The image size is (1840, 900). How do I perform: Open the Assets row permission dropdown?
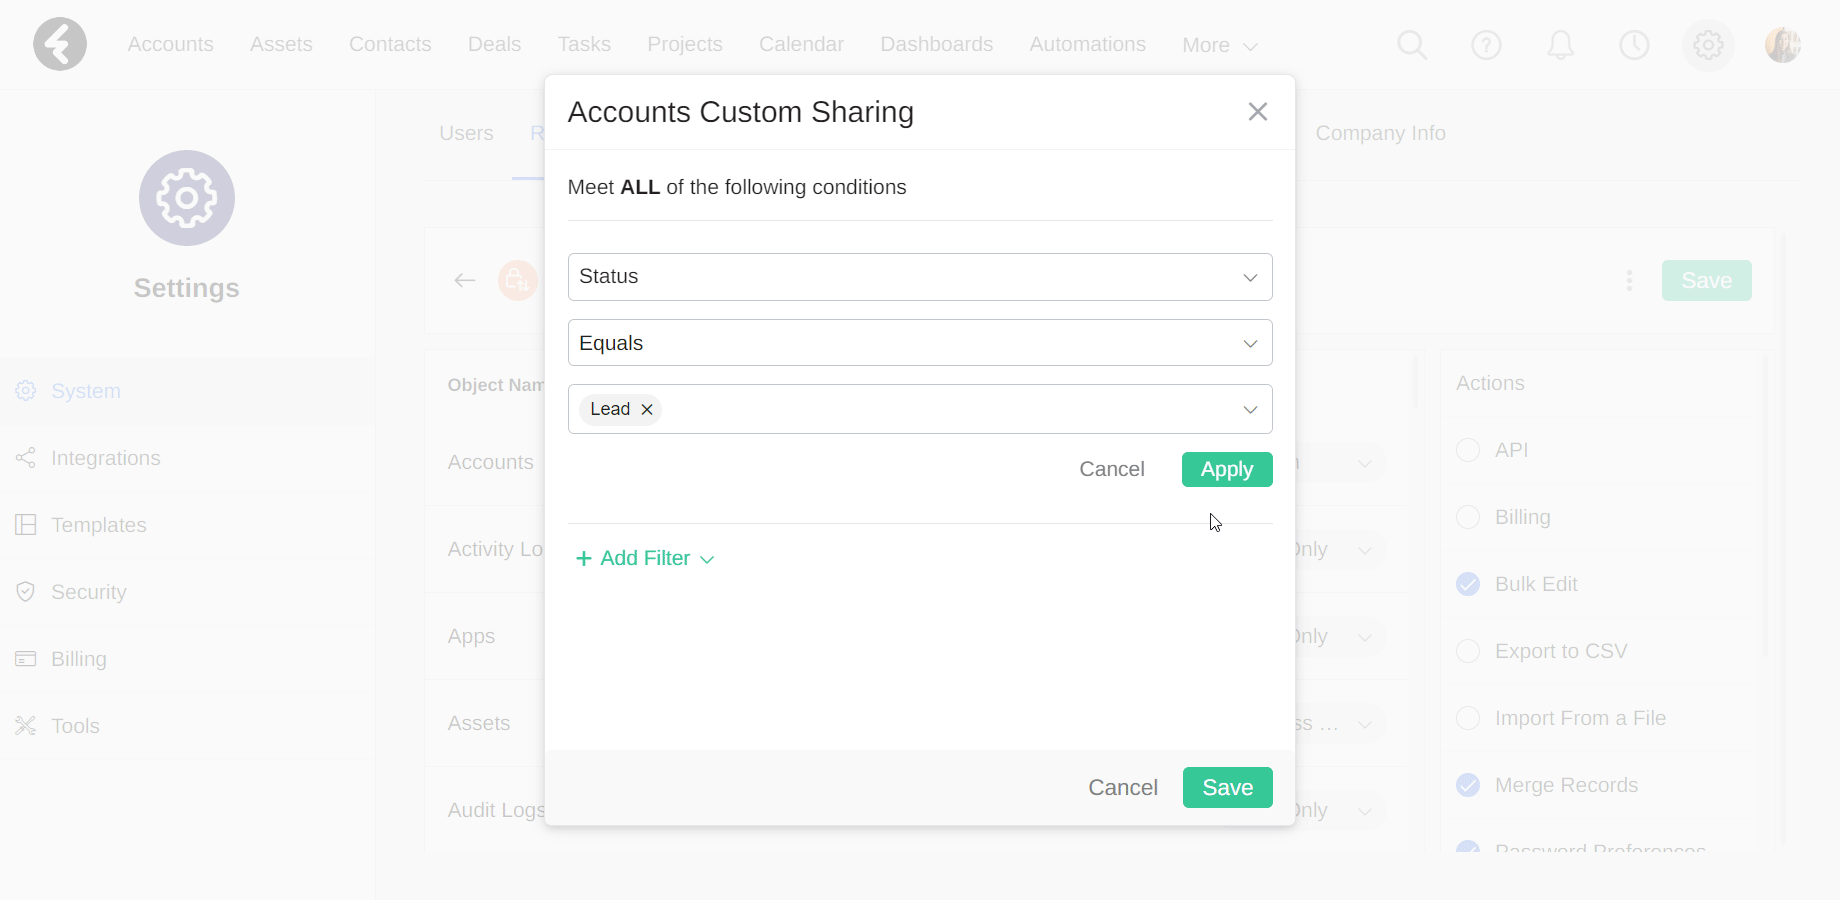[x=1365, y=724]
